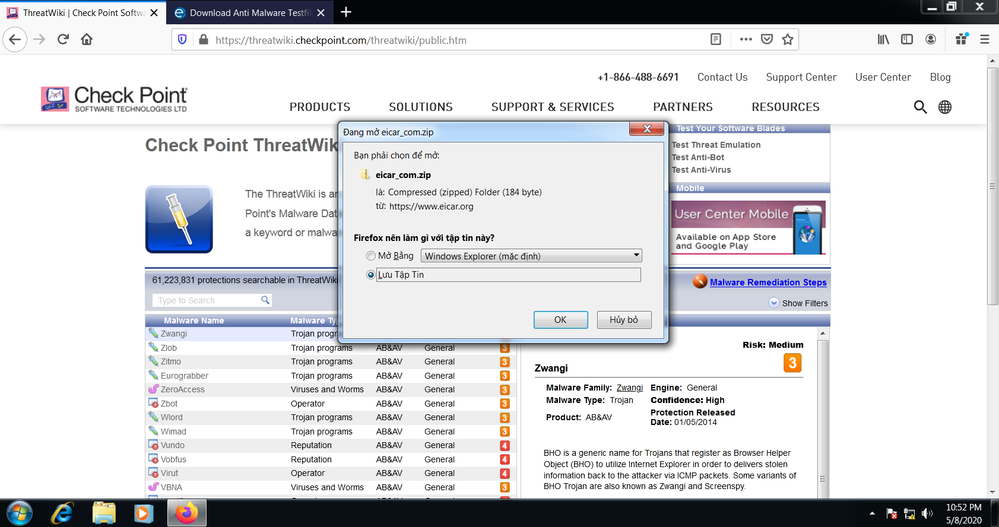Reload the current page

(62, 40)
